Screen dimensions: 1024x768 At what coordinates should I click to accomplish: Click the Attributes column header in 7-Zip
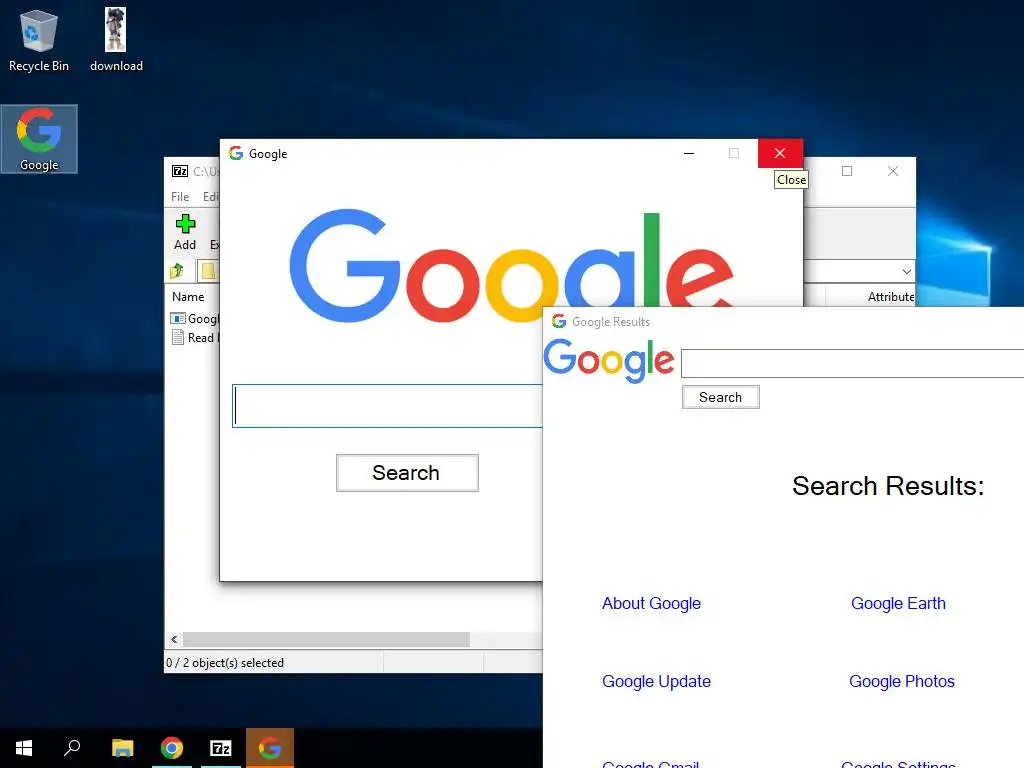click(x=891, y=296)
